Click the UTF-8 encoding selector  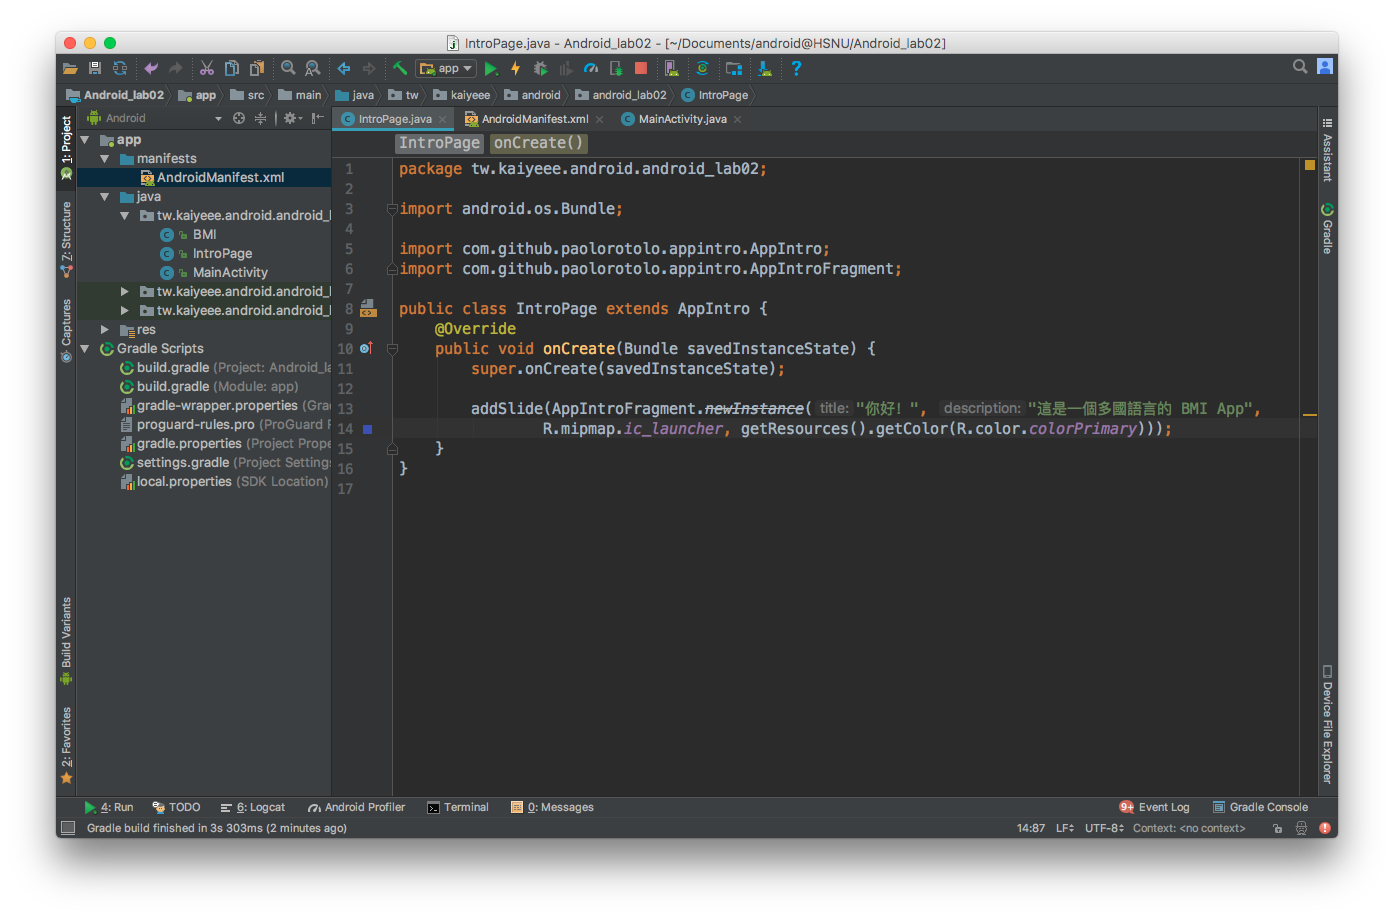point(1104,828)
